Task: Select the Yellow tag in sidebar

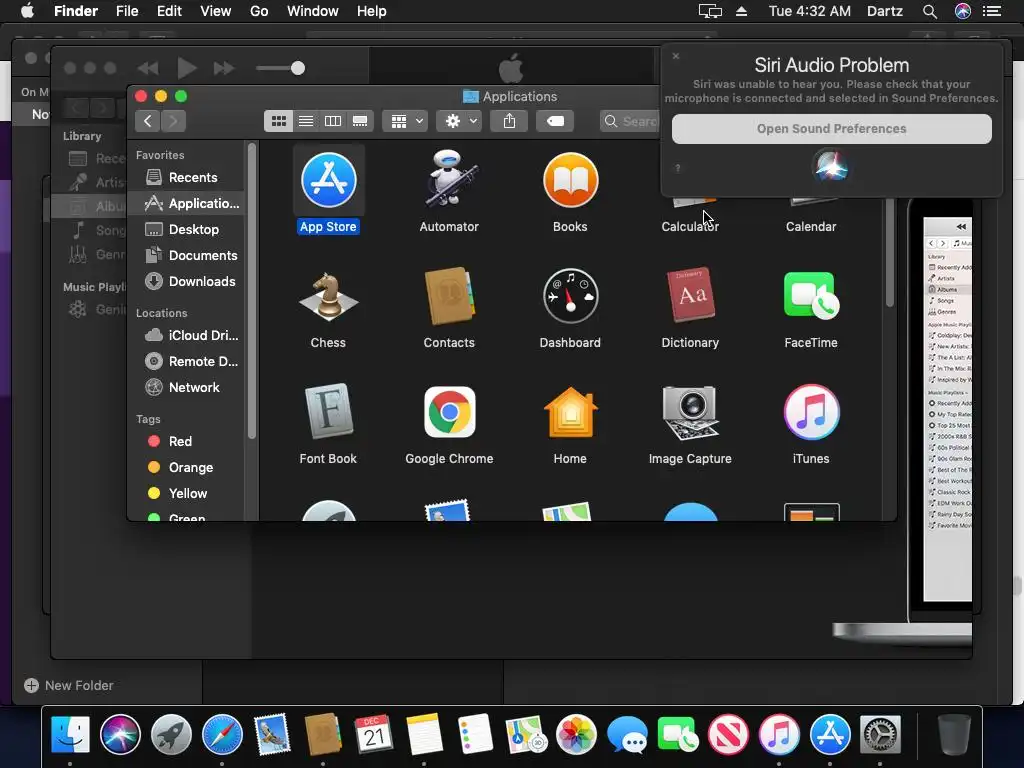Action: coord(186,494)
